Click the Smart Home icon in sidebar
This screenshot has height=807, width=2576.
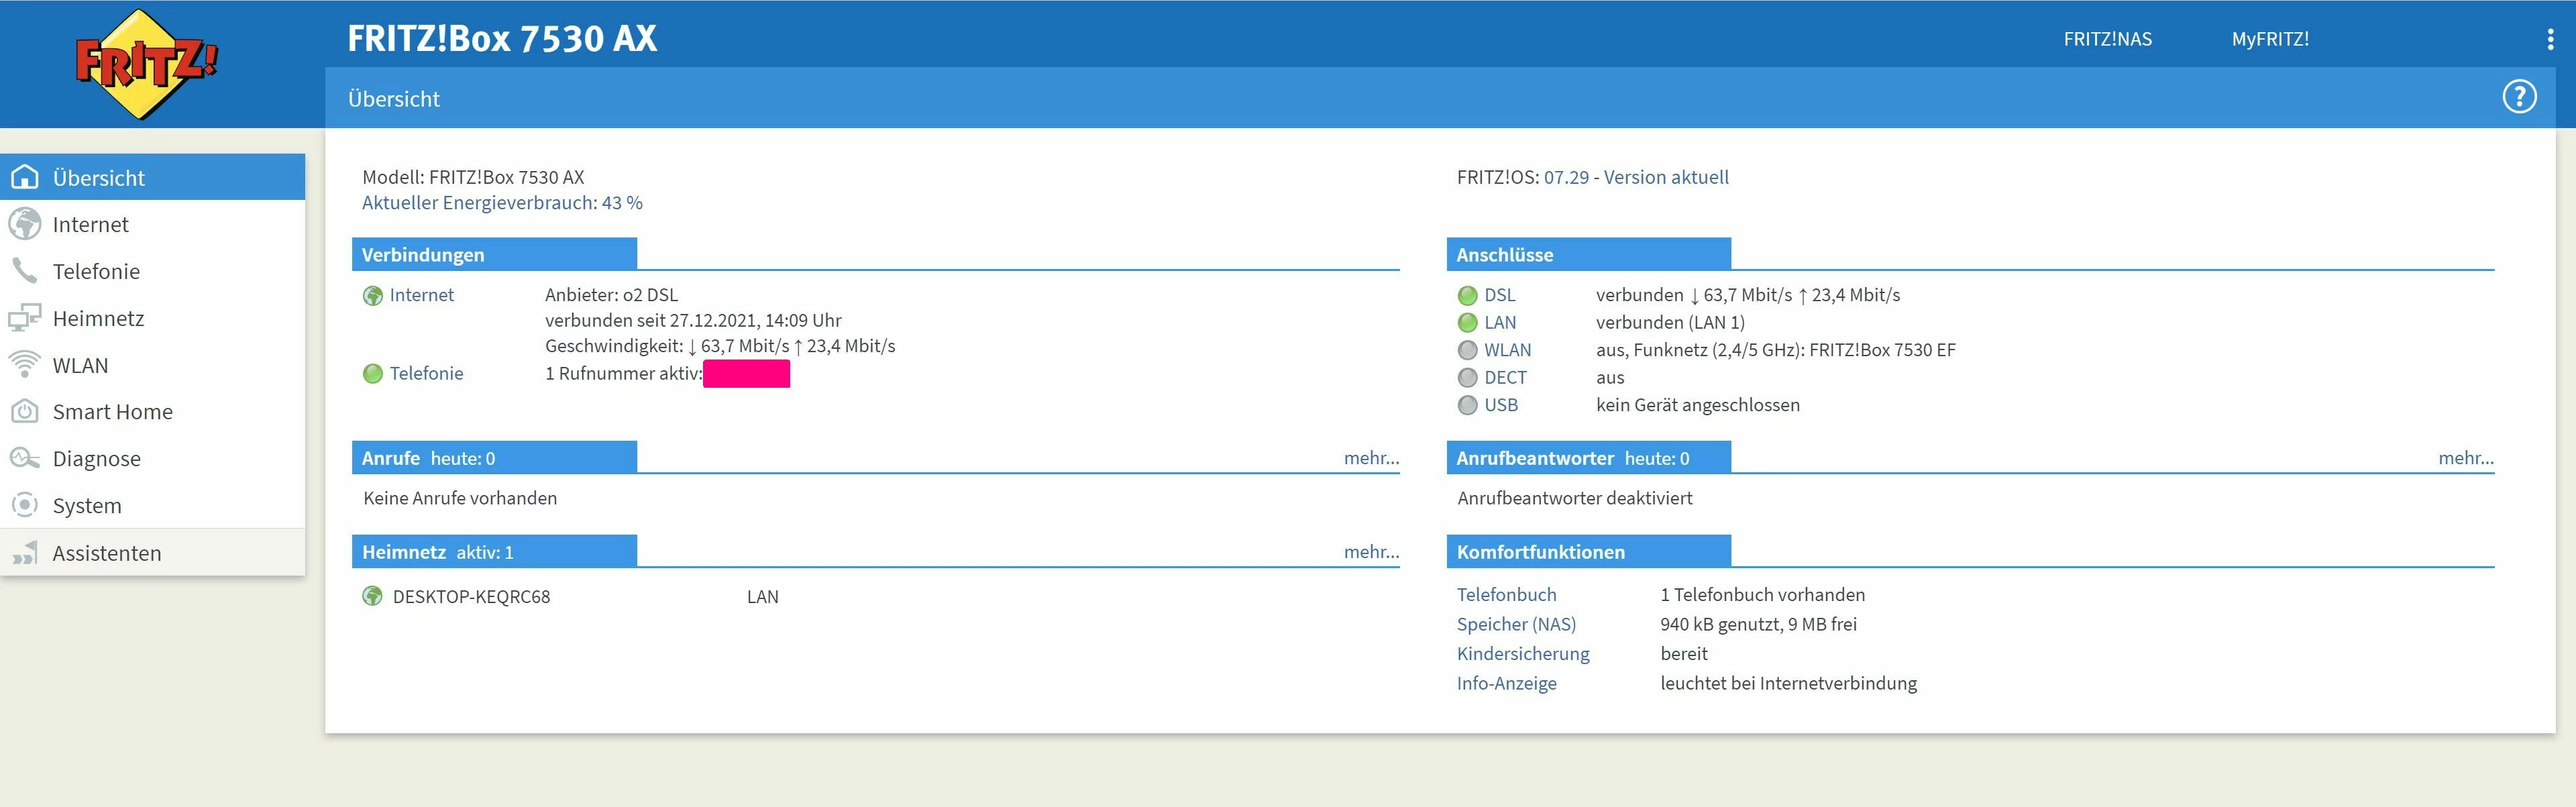pos(25,411)
